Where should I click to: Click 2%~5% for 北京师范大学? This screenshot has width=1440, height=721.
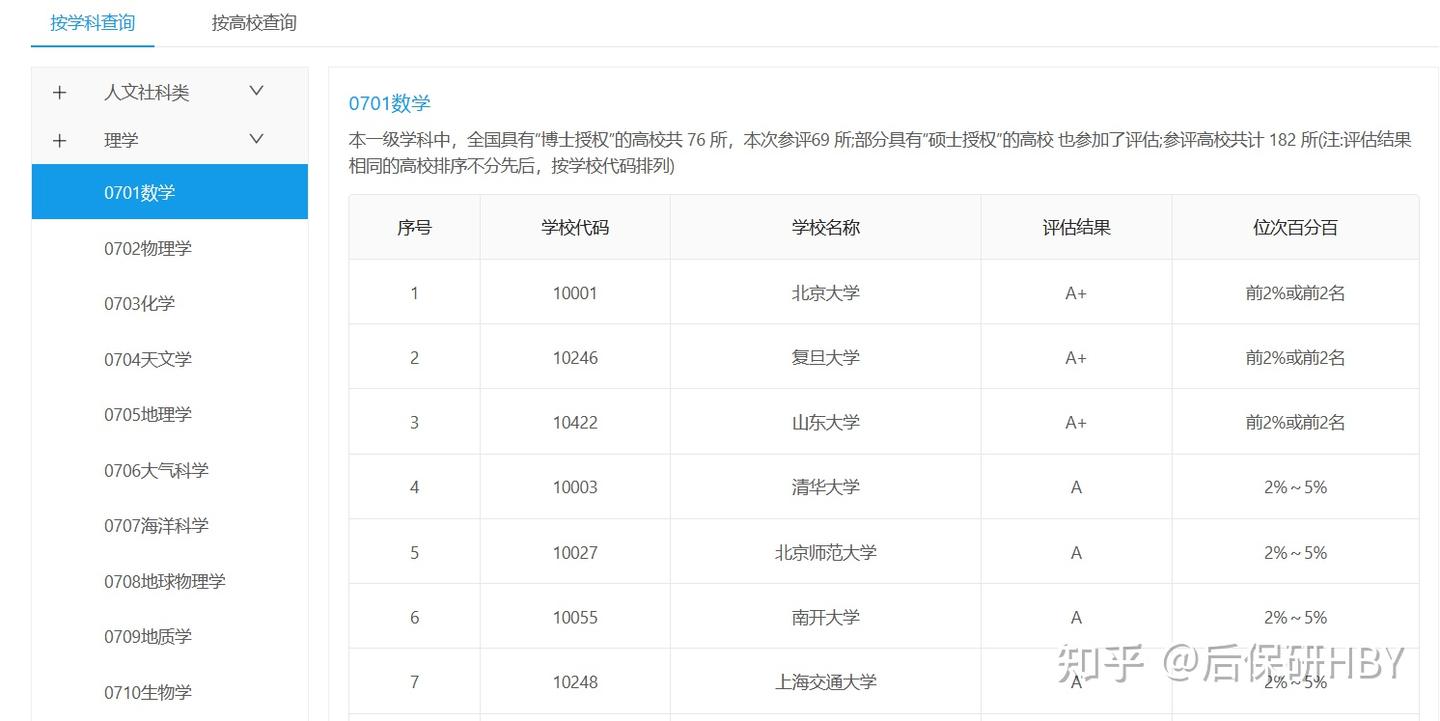[1295, 552]
